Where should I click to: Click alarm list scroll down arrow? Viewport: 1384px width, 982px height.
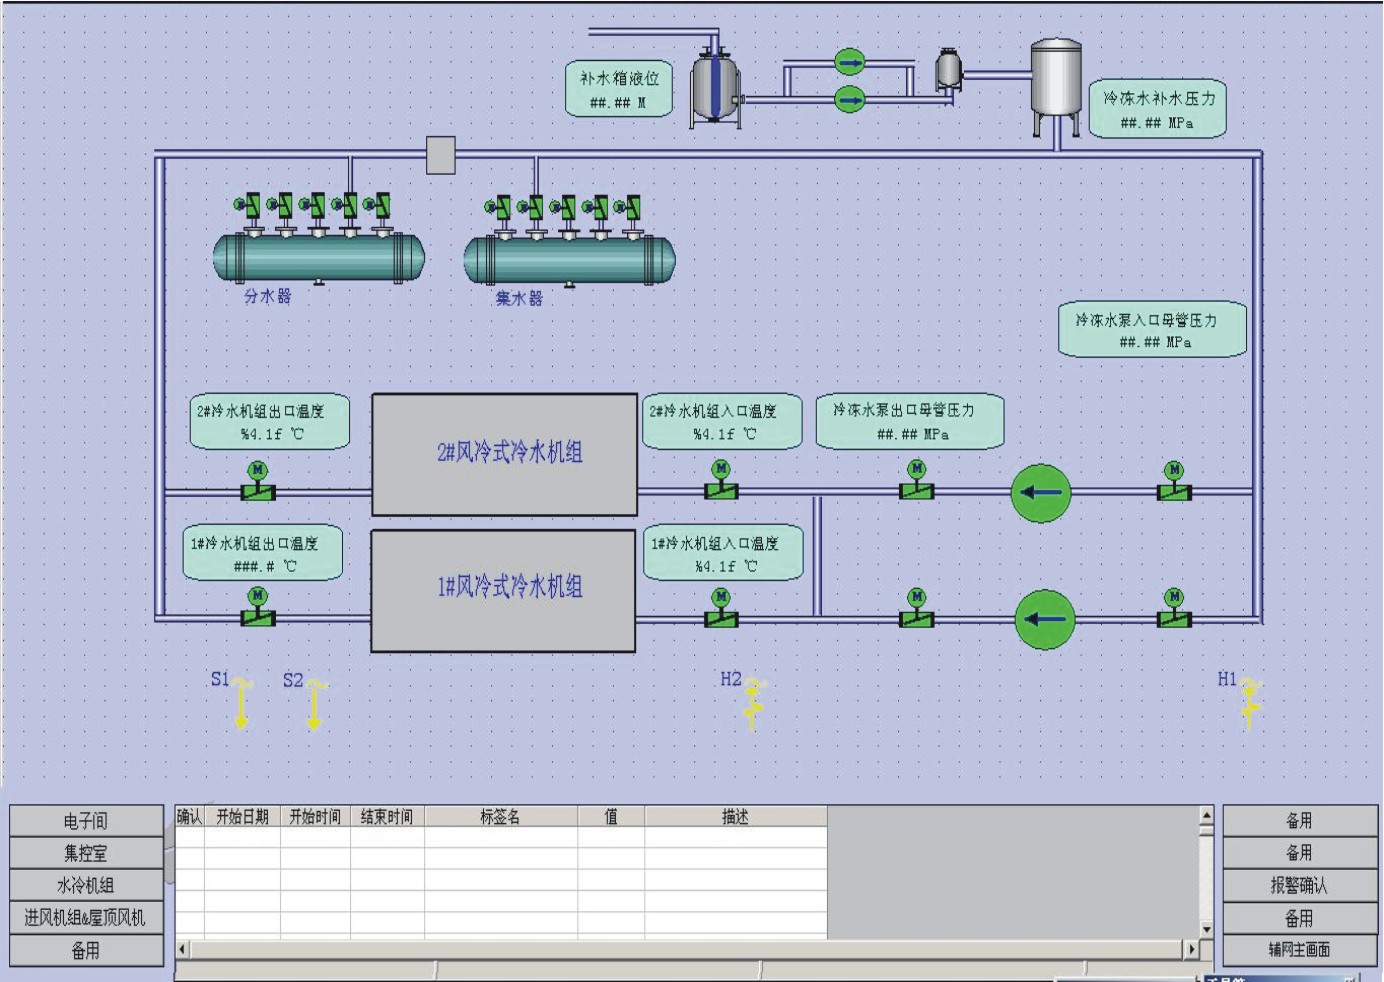[x=1206, y=929]
